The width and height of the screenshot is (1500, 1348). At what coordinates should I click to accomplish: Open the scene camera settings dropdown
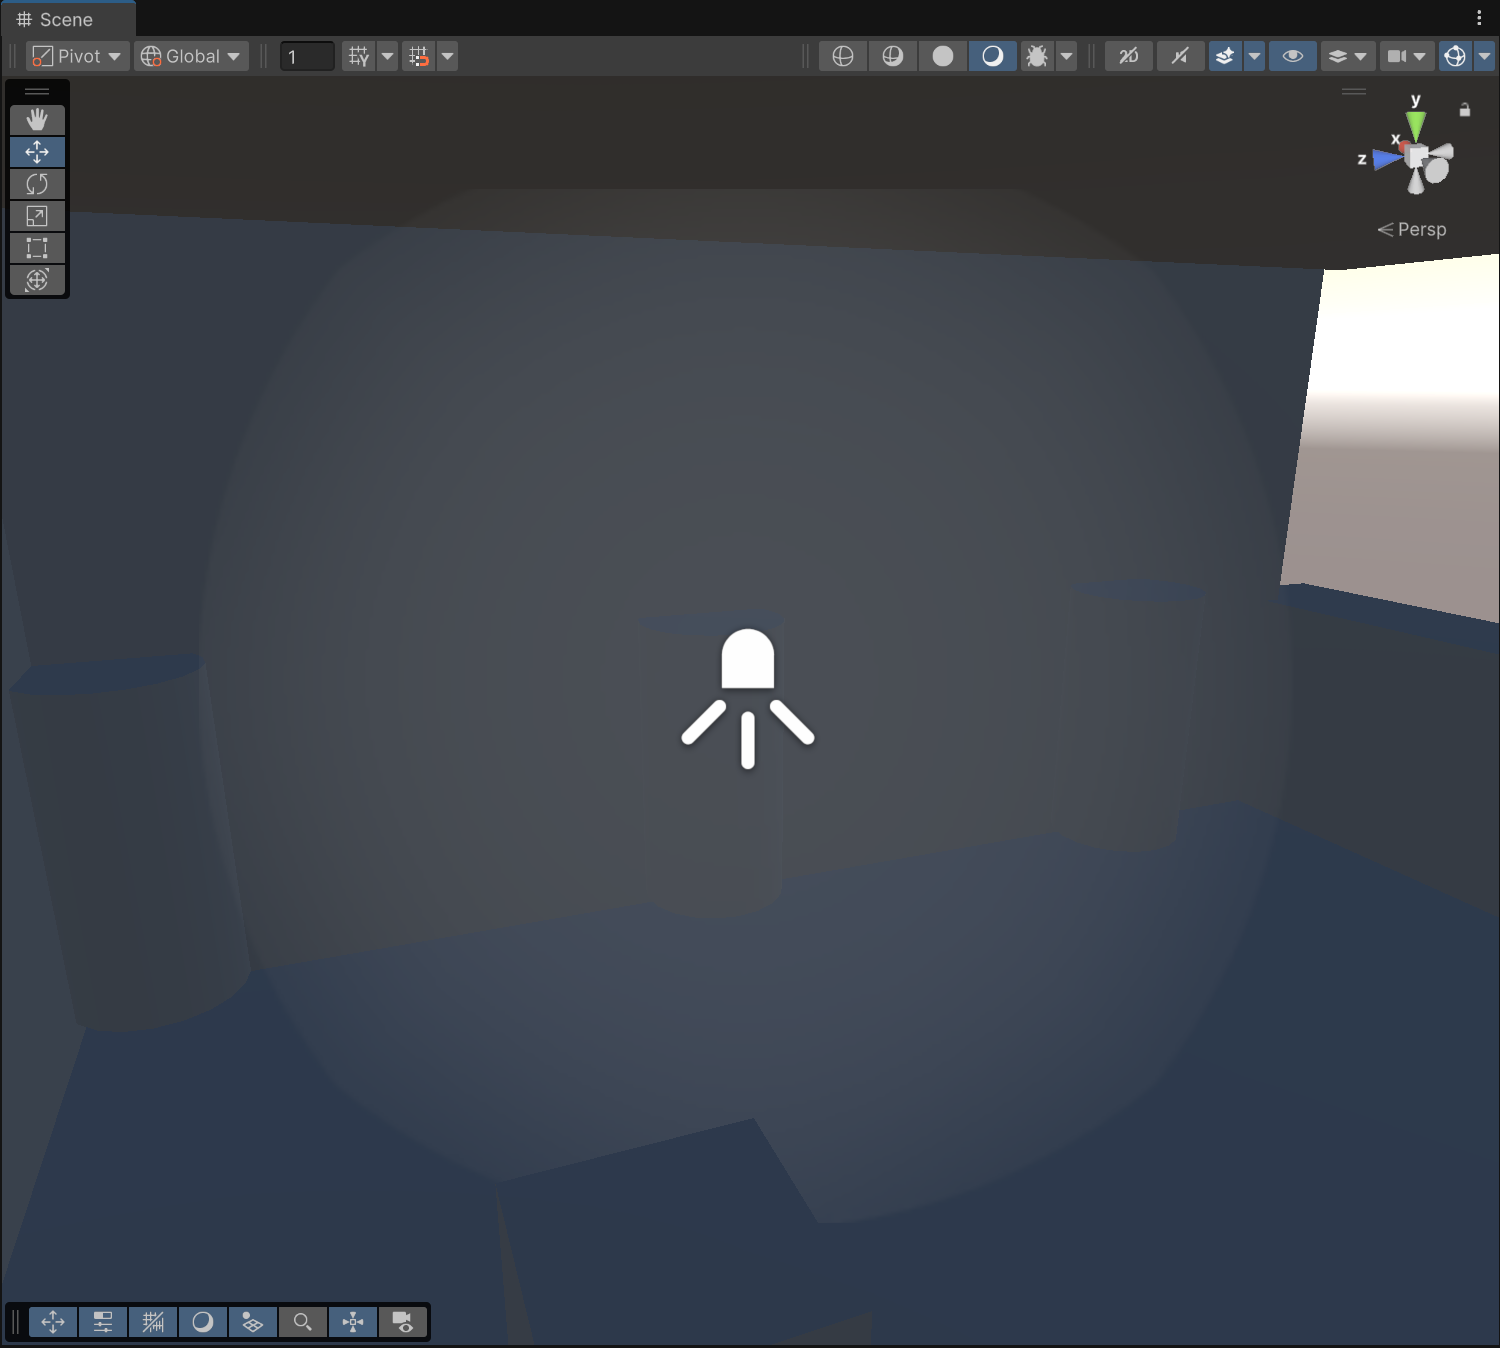point(1406,56)
